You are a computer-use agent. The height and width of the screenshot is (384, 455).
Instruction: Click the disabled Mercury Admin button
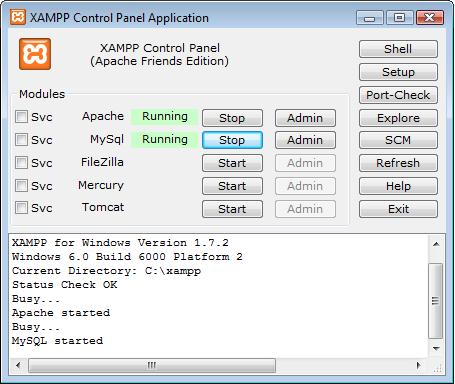(x=305, y=186)
